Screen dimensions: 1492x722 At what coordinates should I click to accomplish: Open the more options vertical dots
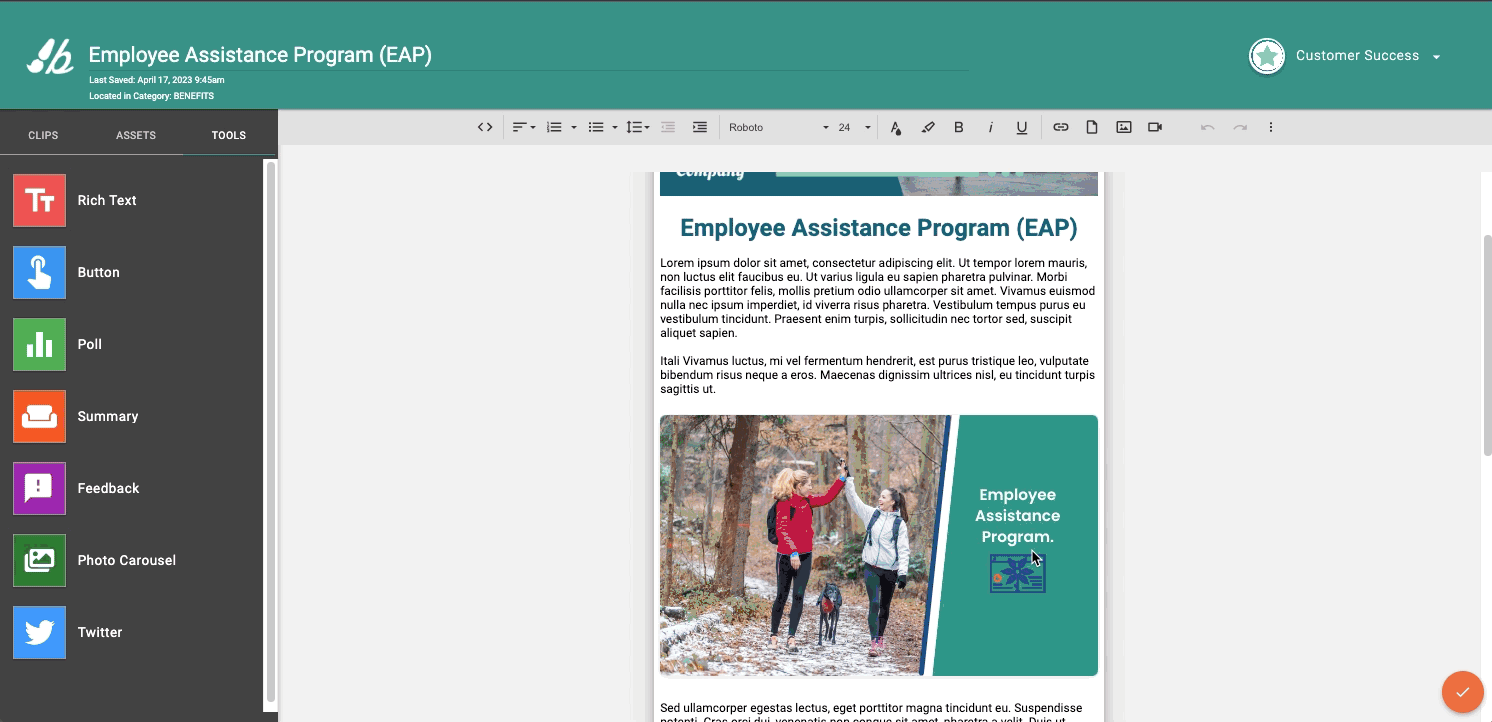[x=1271, y=127]
